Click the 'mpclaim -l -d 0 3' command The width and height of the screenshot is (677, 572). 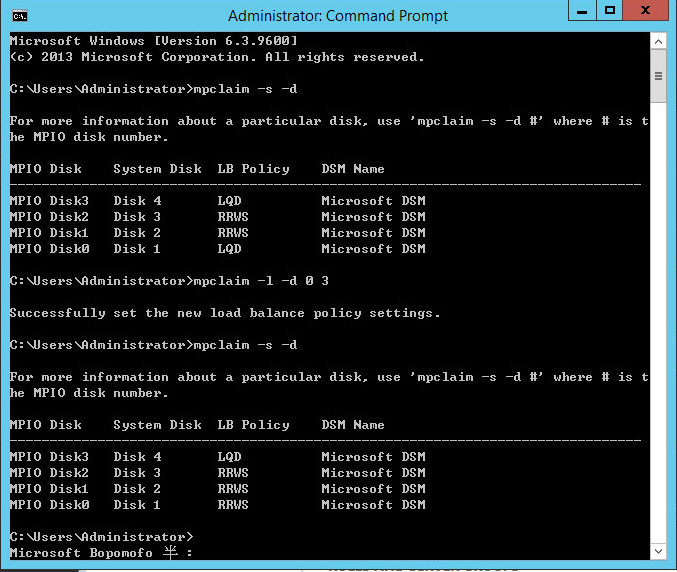point(261,281)
